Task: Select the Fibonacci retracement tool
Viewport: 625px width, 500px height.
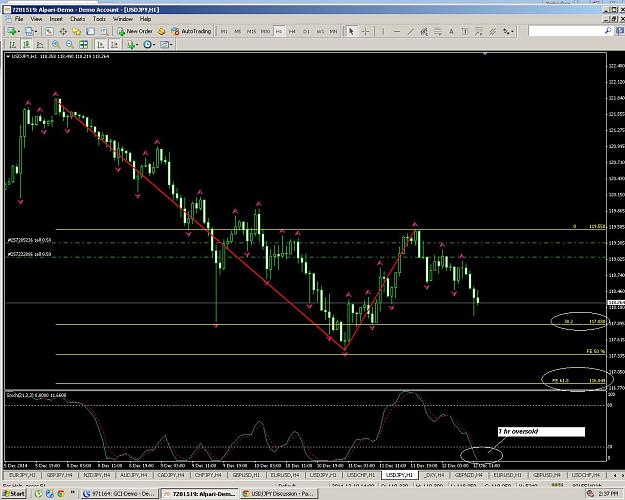Action: coord(438,31)
